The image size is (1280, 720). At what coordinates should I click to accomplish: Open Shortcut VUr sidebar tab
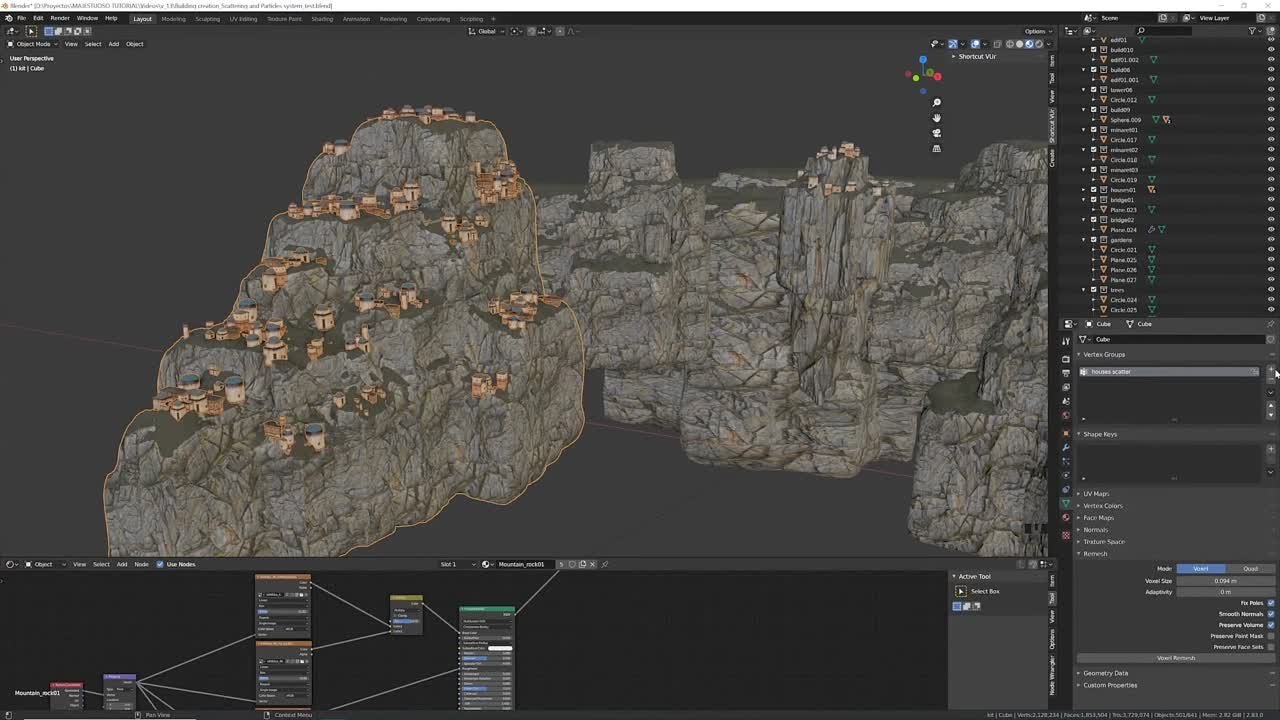tap(1052, 126)
